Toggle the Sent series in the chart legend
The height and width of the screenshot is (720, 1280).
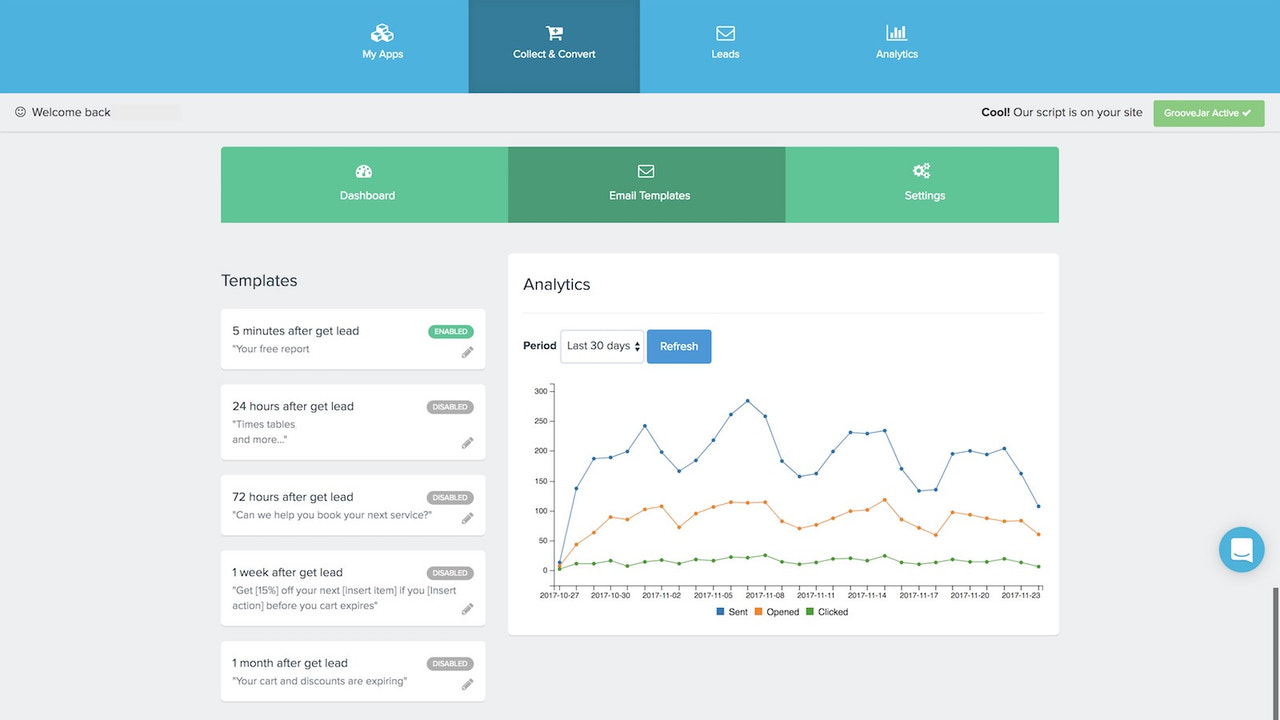pos(731,611)
